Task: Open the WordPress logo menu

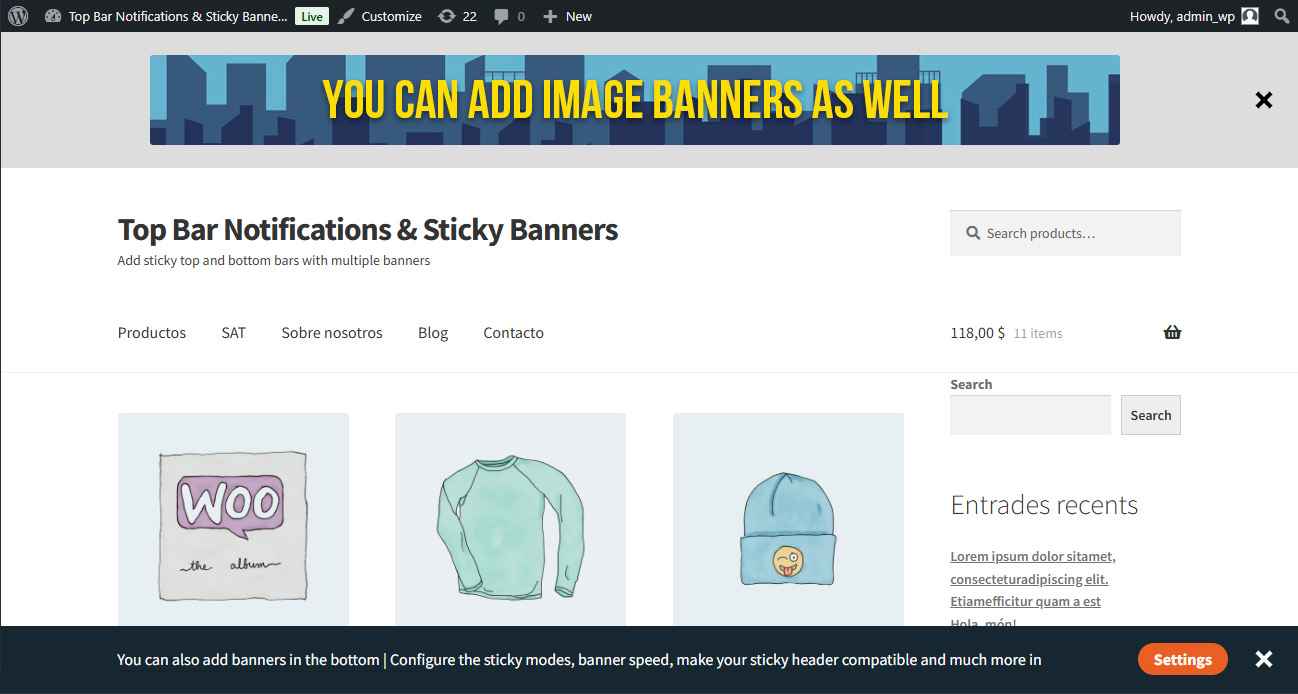Action: tap(18, 16)
